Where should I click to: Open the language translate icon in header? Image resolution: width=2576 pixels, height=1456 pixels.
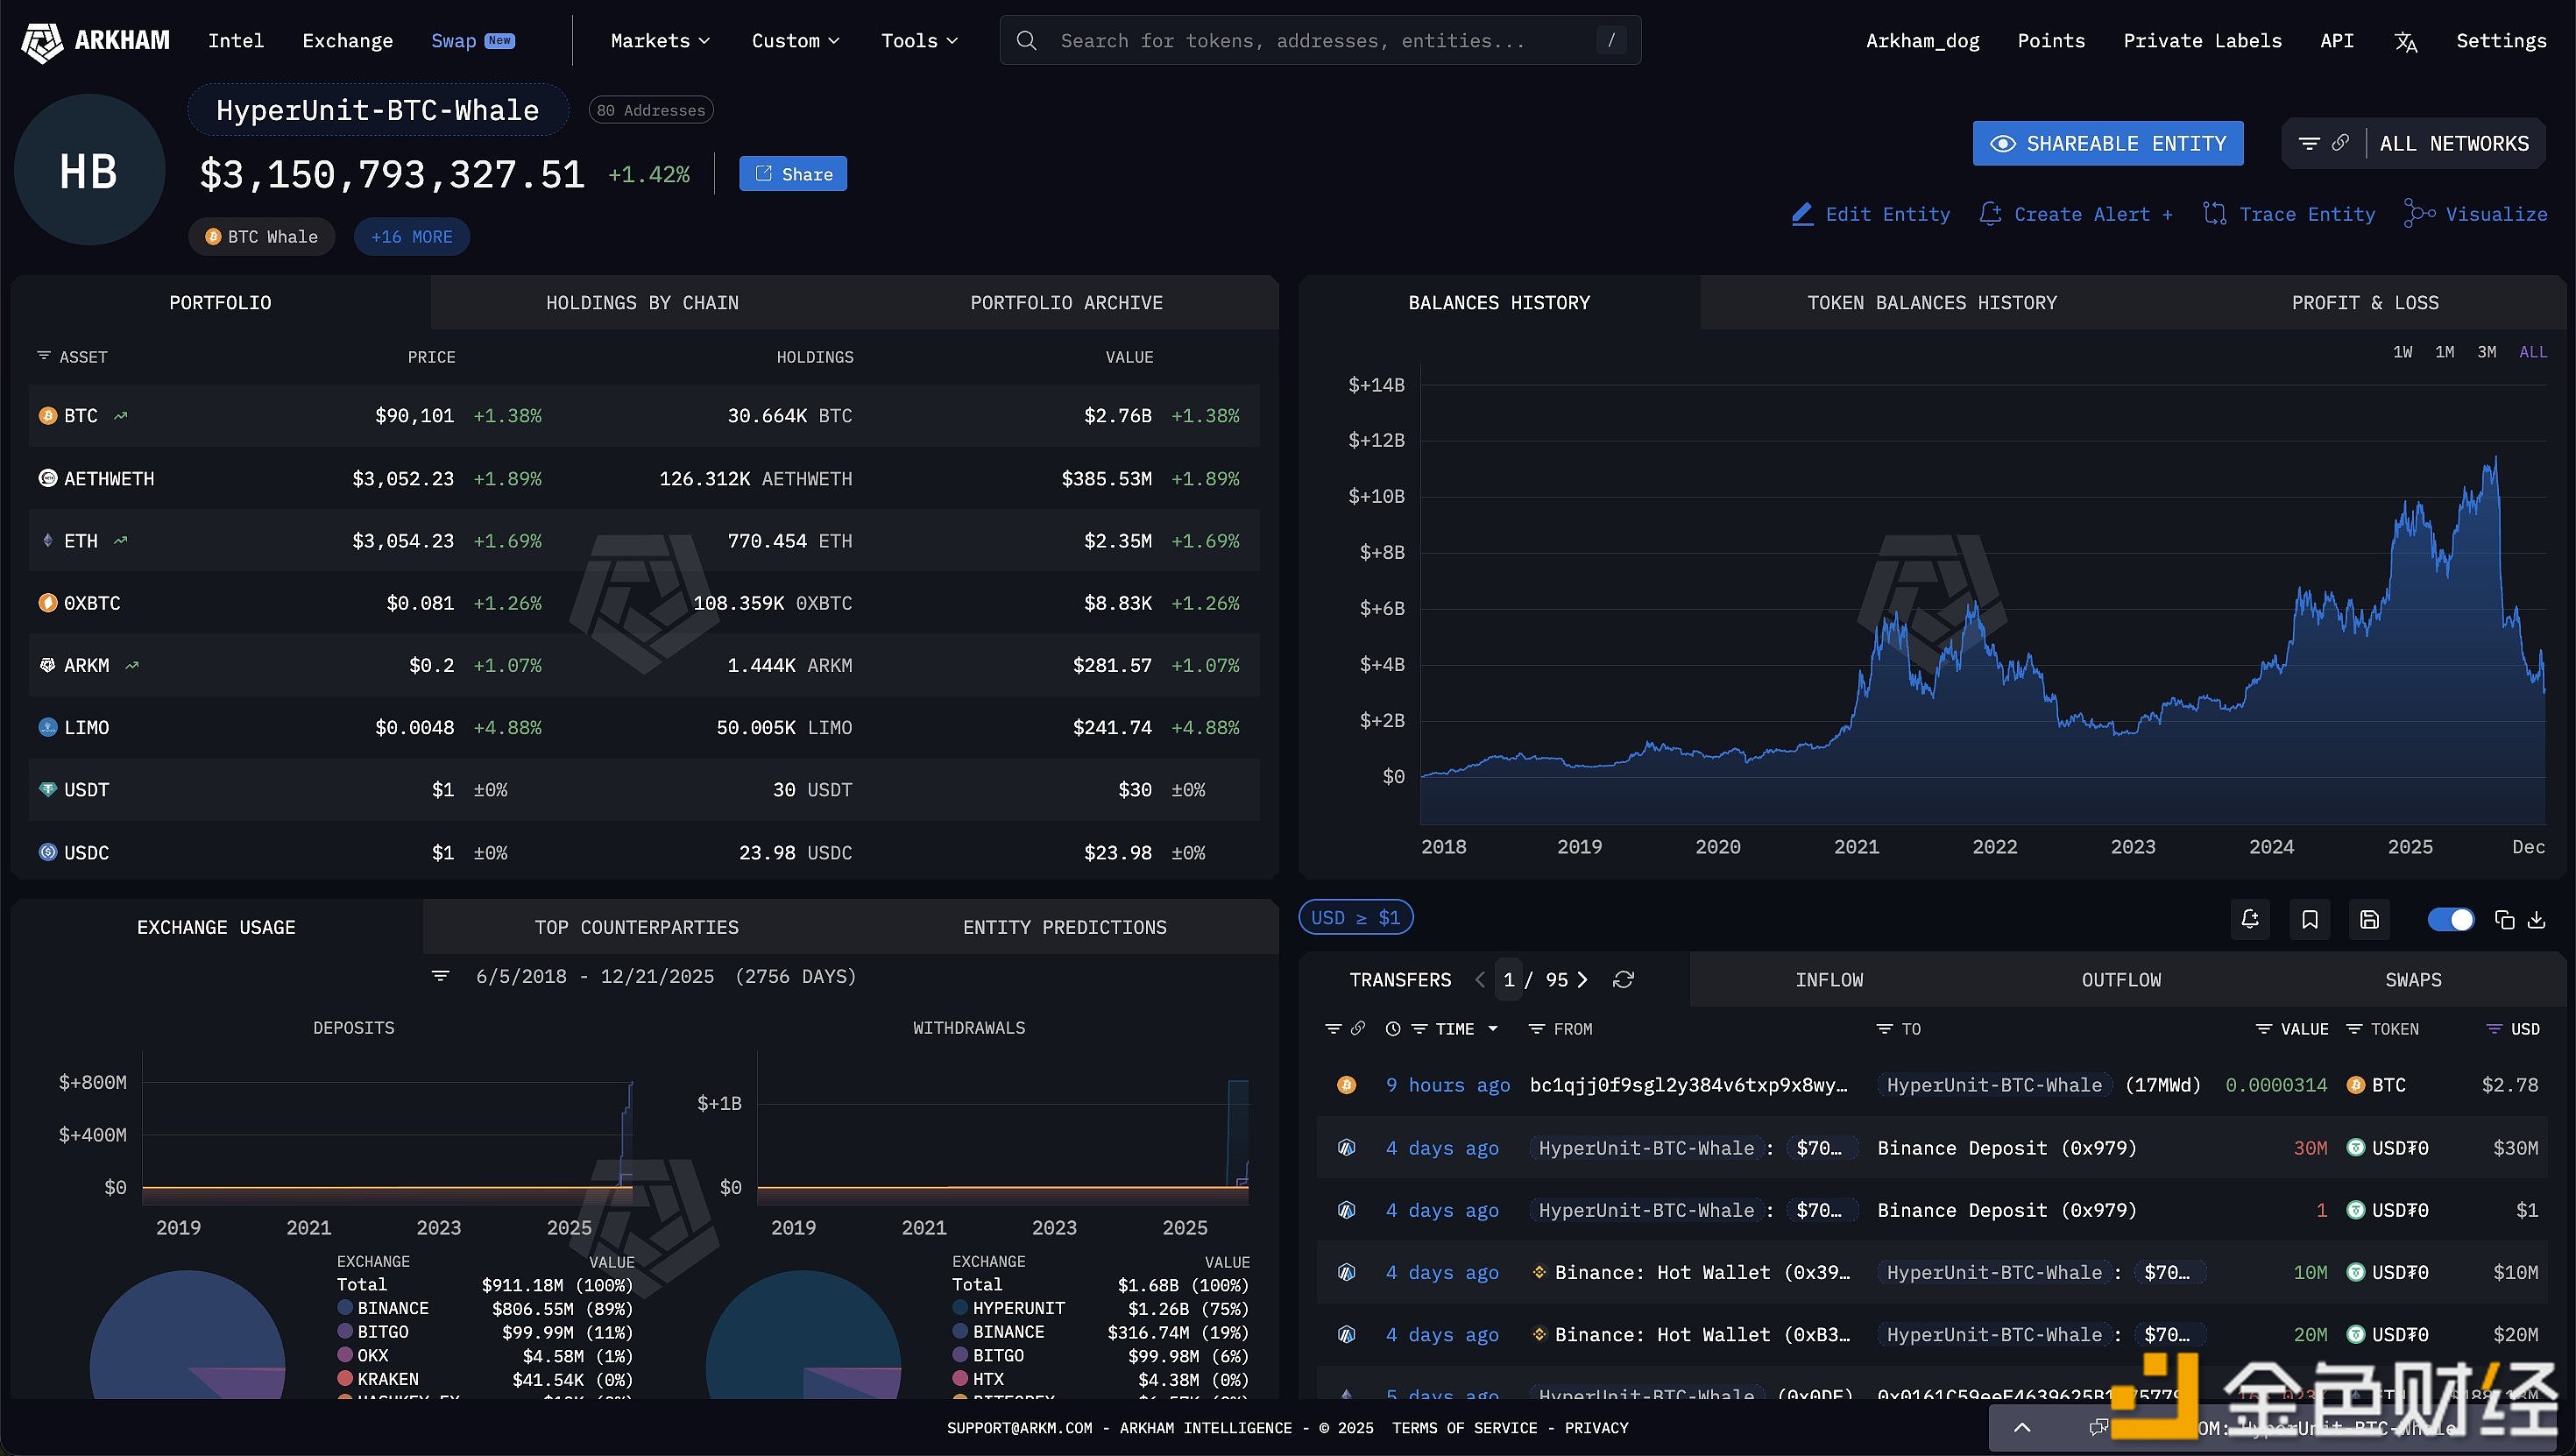pos(2405,41)
